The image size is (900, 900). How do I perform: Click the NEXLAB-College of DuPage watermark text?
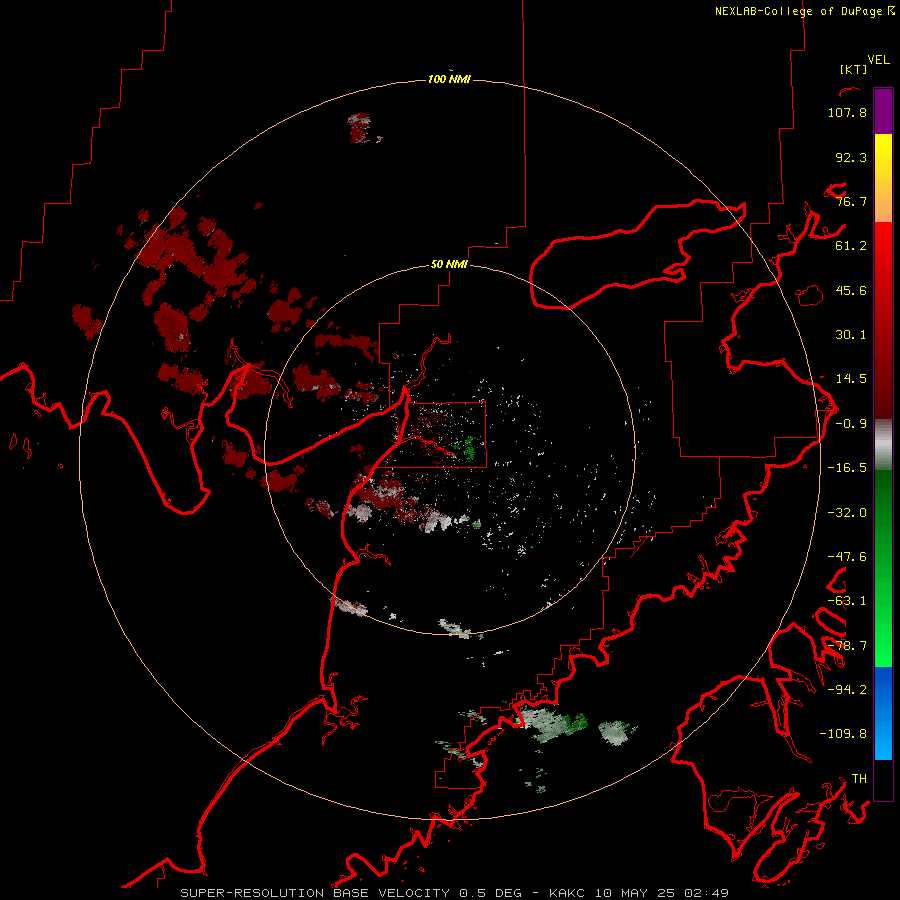[804, 11]
